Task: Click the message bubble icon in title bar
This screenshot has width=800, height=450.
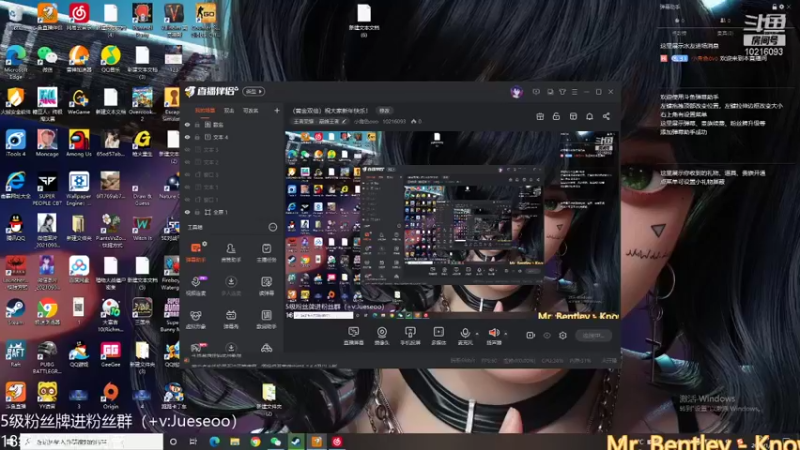Action: 536,92
